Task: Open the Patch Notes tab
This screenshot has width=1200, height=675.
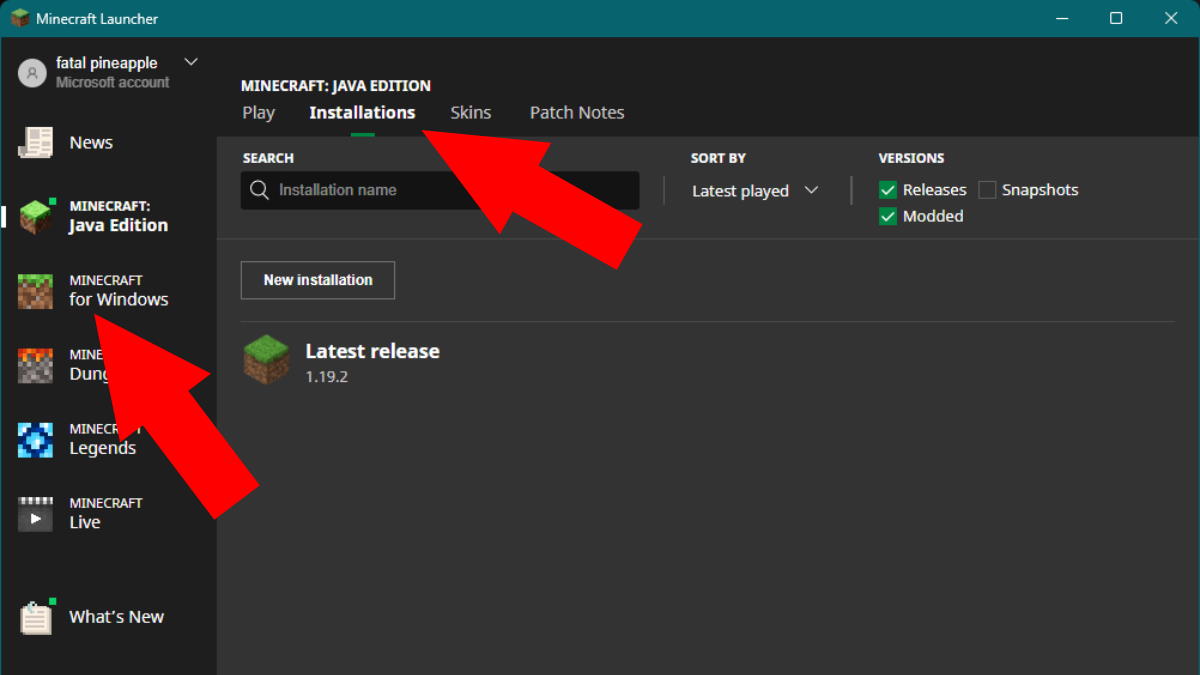Action: (577, 112)
